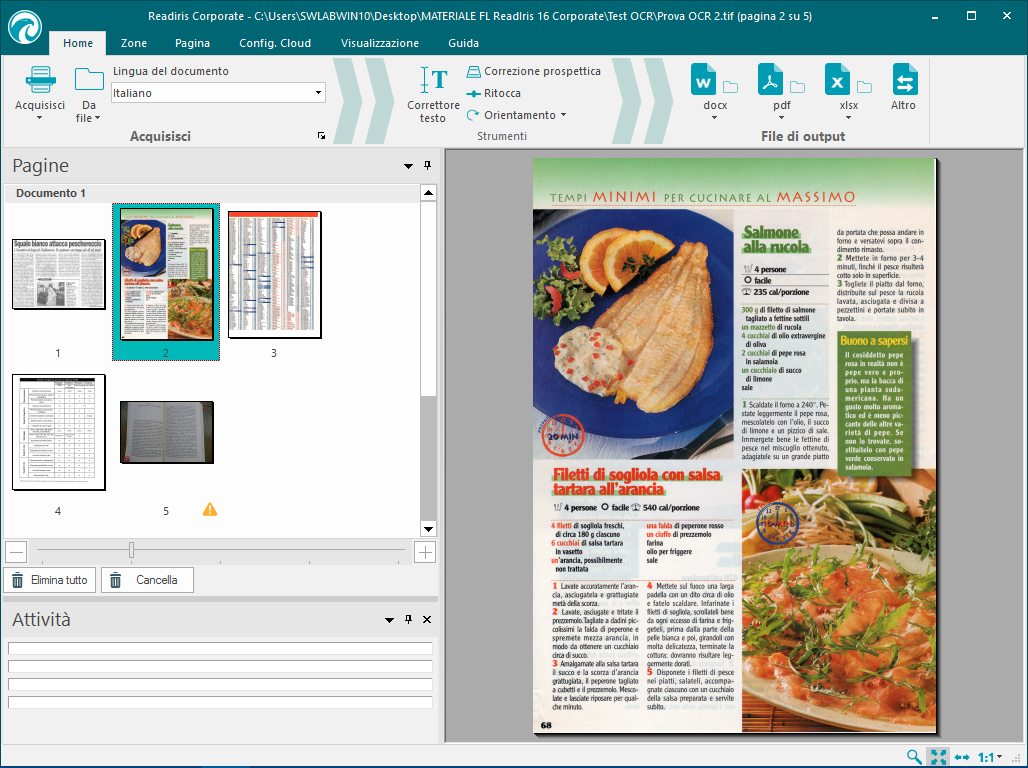Switch to the Zone tab
Screen dimensions: 1028x768
click(134, 43)
